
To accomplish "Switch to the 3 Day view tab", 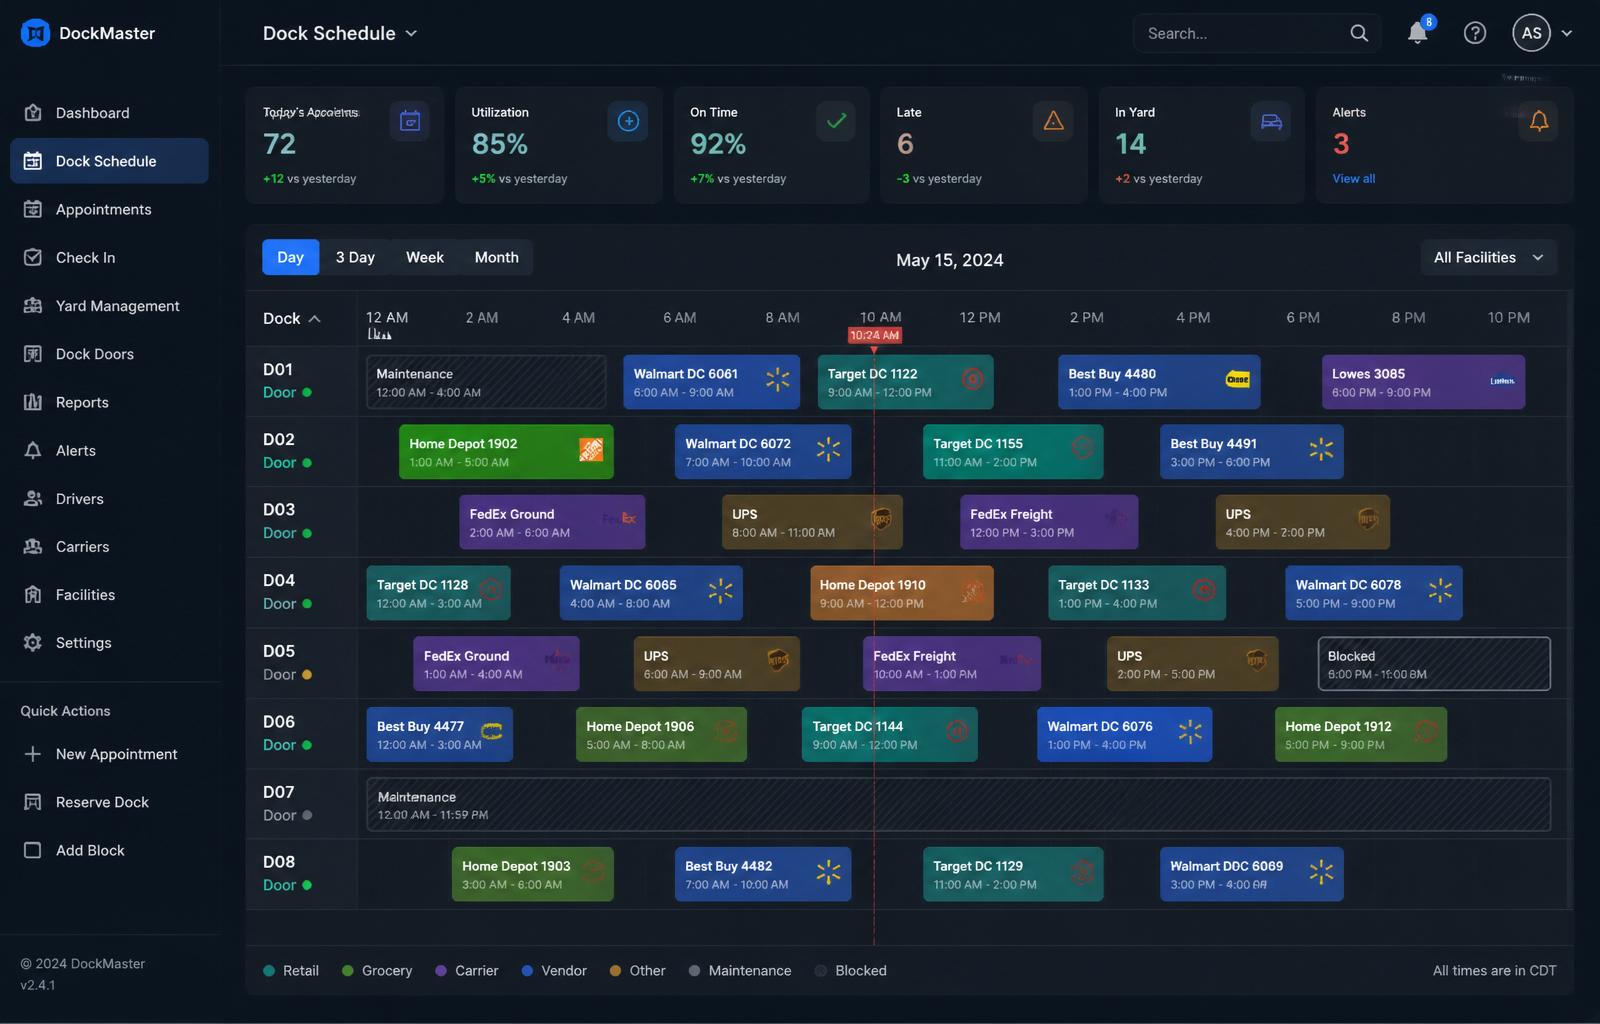I will click(355, 258).
